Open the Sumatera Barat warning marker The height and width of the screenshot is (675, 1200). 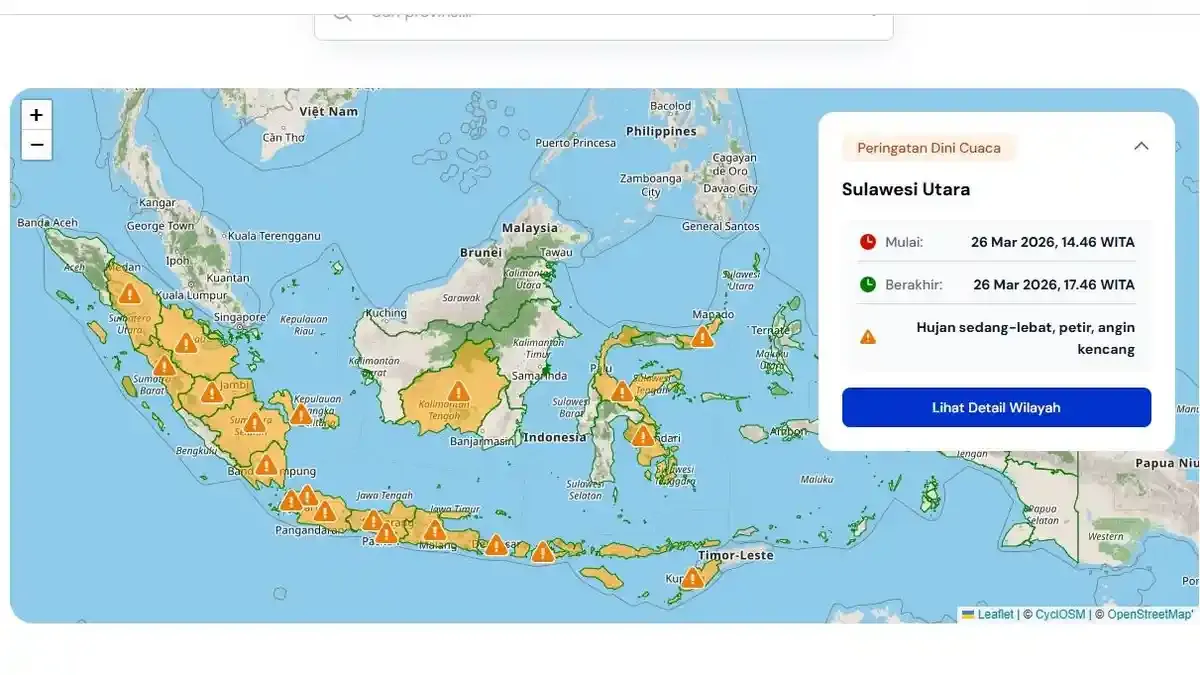point(164,366)
